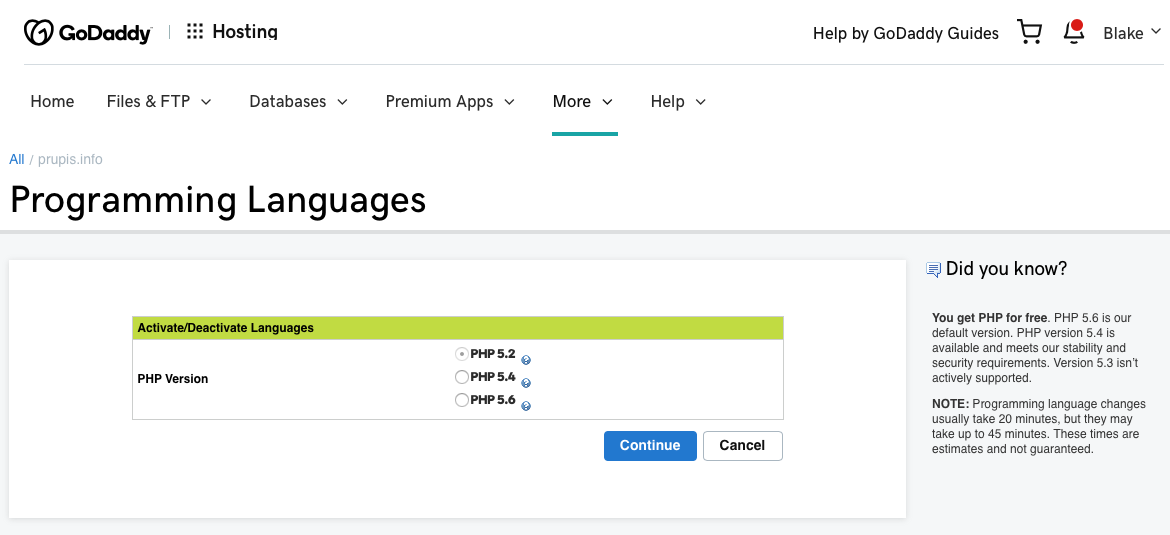The width and height of the screenshot is (1170, 535).
Task: Choose the PHP 5.4 radio option
Action: tap(461, 377)
